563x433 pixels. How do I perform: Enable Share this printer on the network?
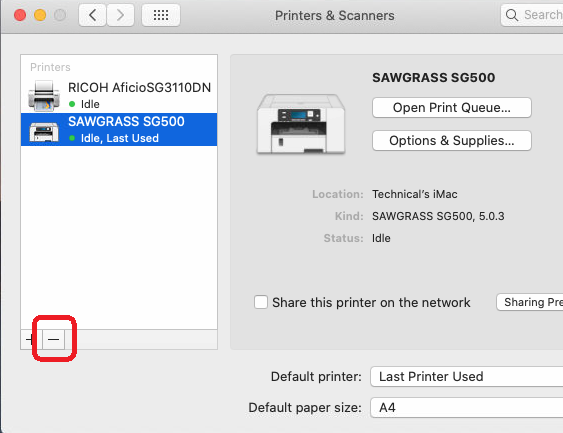click(x=261, y=302)
